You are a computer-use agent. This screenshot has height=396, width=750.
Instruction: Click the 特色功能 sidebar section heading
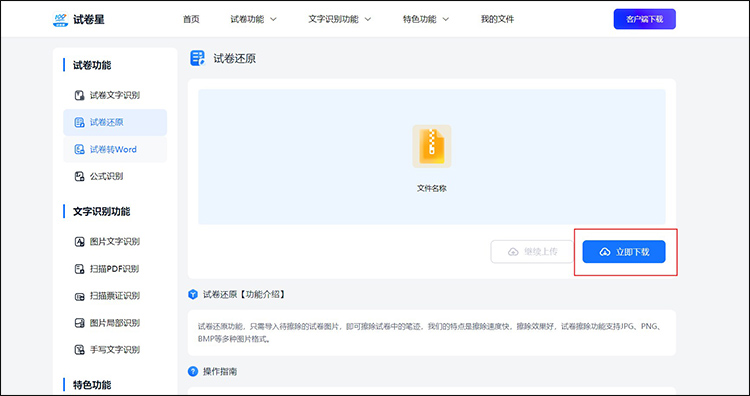tap(92, 385)
